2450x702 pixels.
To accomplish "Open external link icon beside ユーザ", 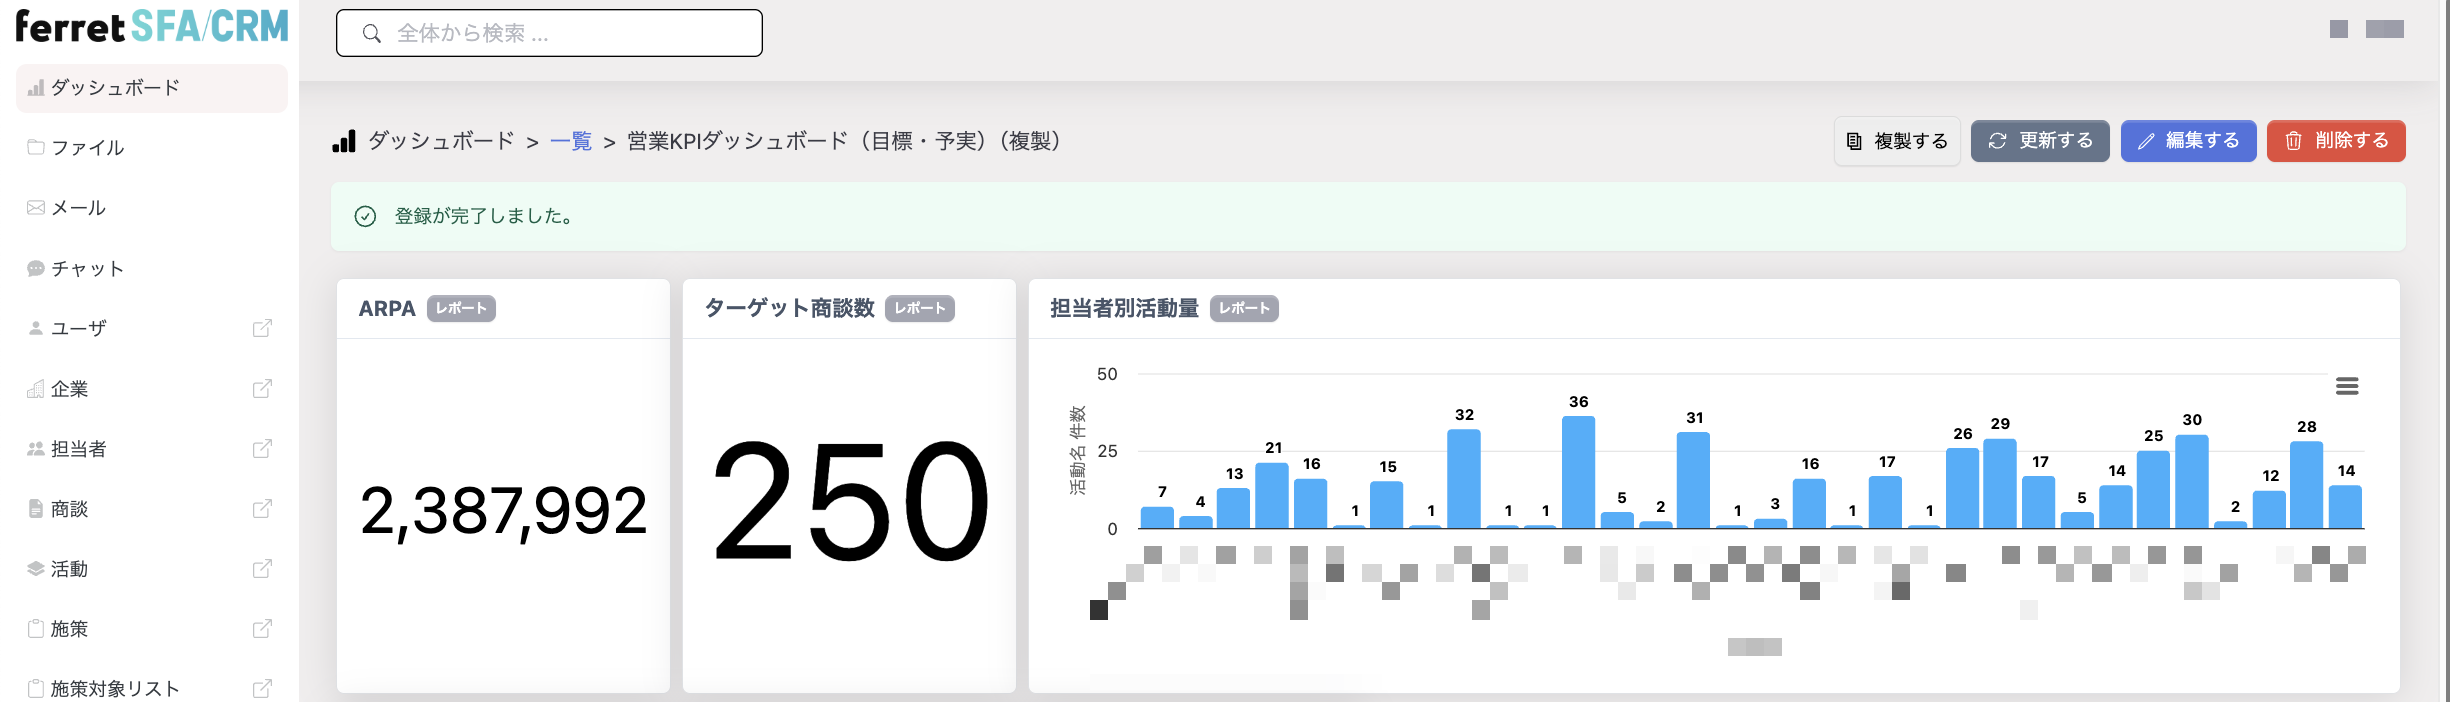I will pos(262,328).
